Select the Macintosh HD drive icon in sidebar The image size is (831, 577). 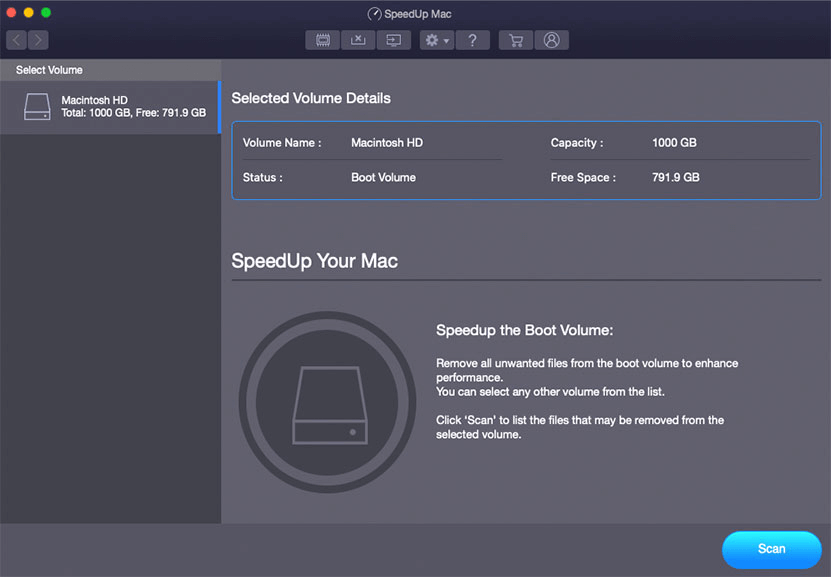pos(36,106)
